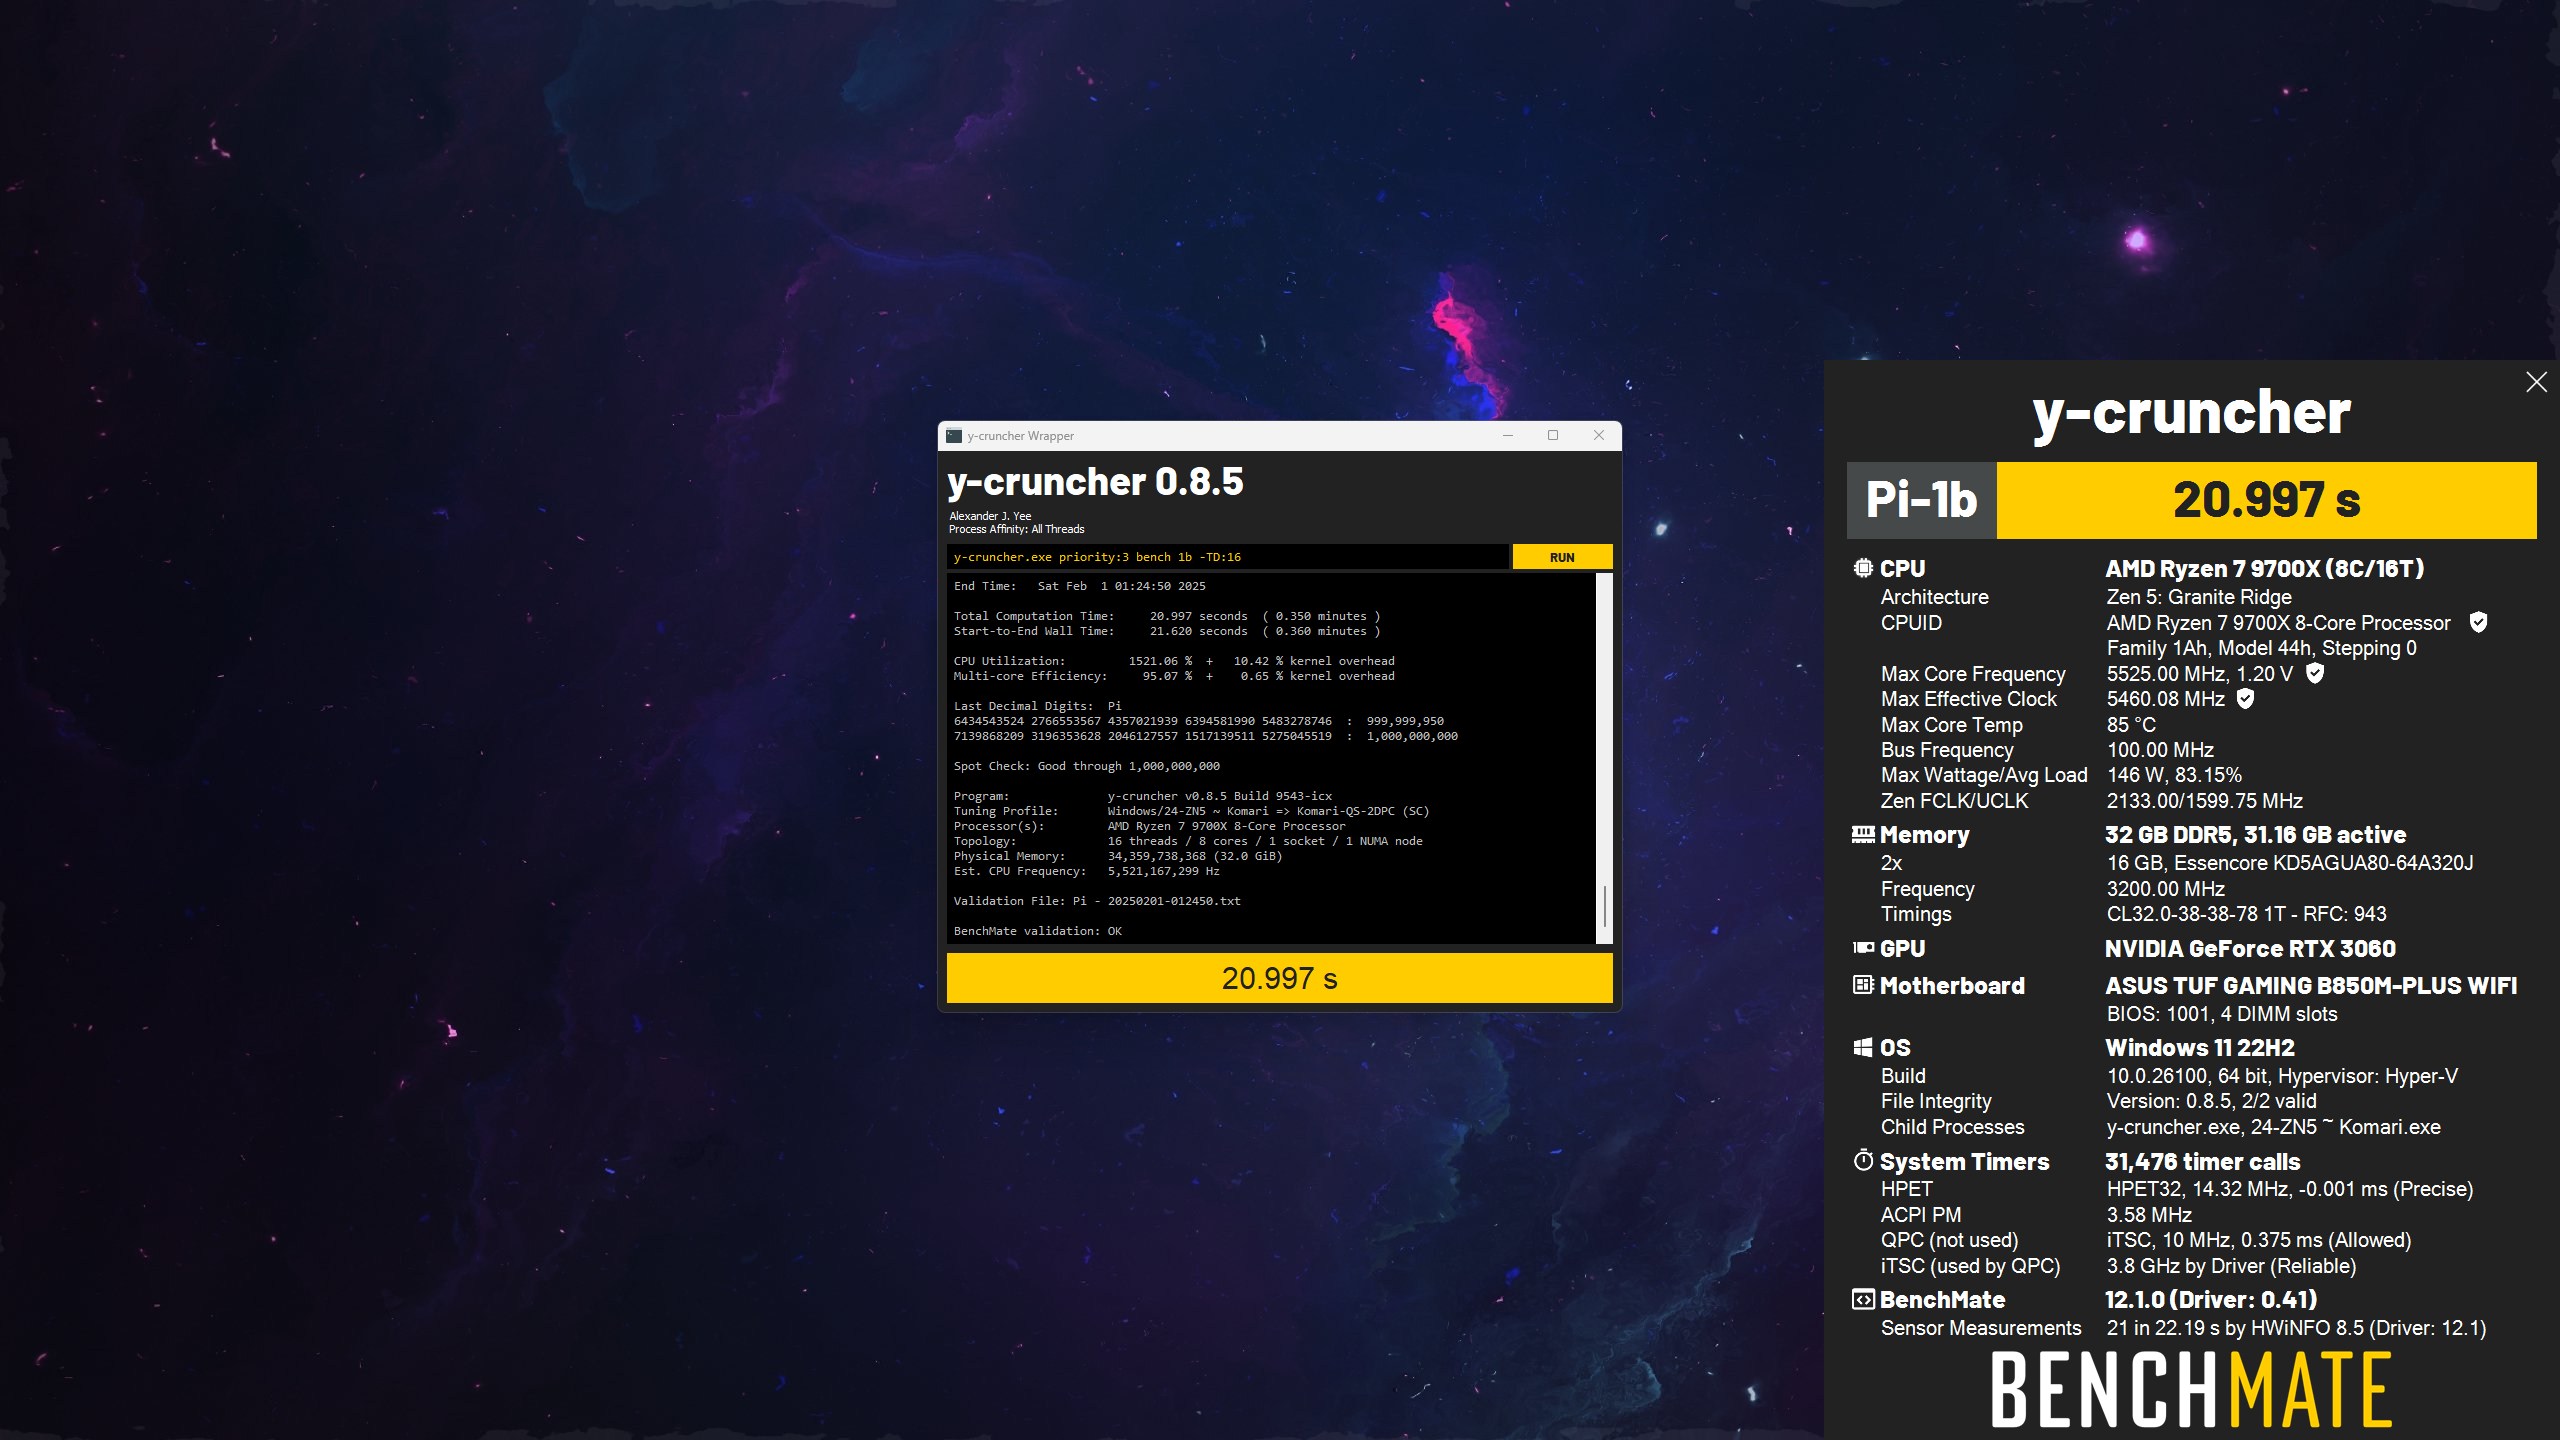Screen dimensions: 2560x1440
Task: Click 'y-cruncher.exe, 24-ZN5 ~ Komari.exe' child processes
Action: [x=2273, y=1127]
